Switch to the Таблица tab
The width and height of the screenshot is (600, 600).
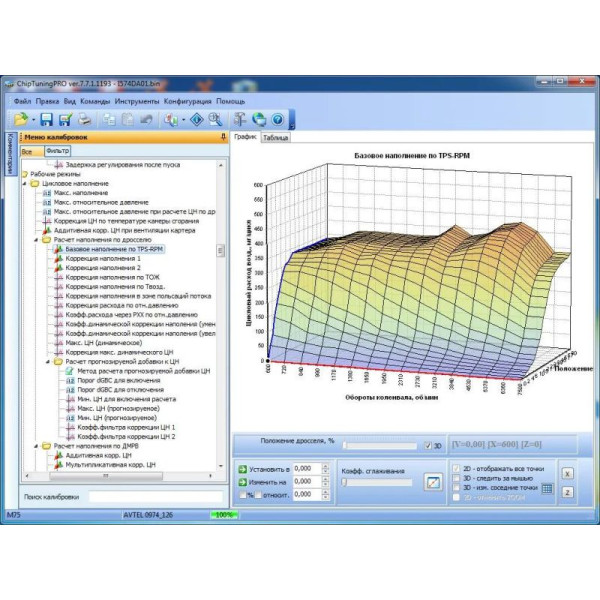pos(275,138)
